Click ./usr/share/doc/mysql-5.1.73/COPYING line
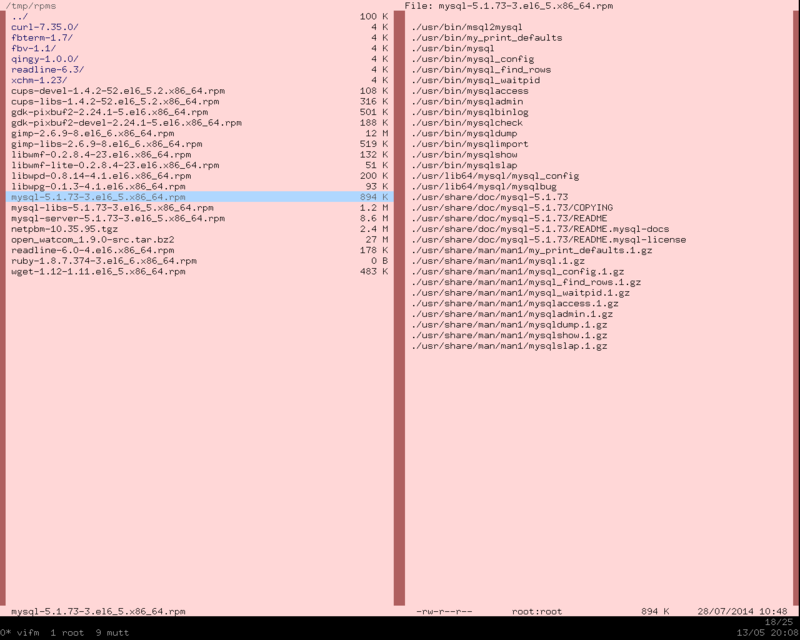Screen dimensions: 800x640 click(x=512, y=208)
